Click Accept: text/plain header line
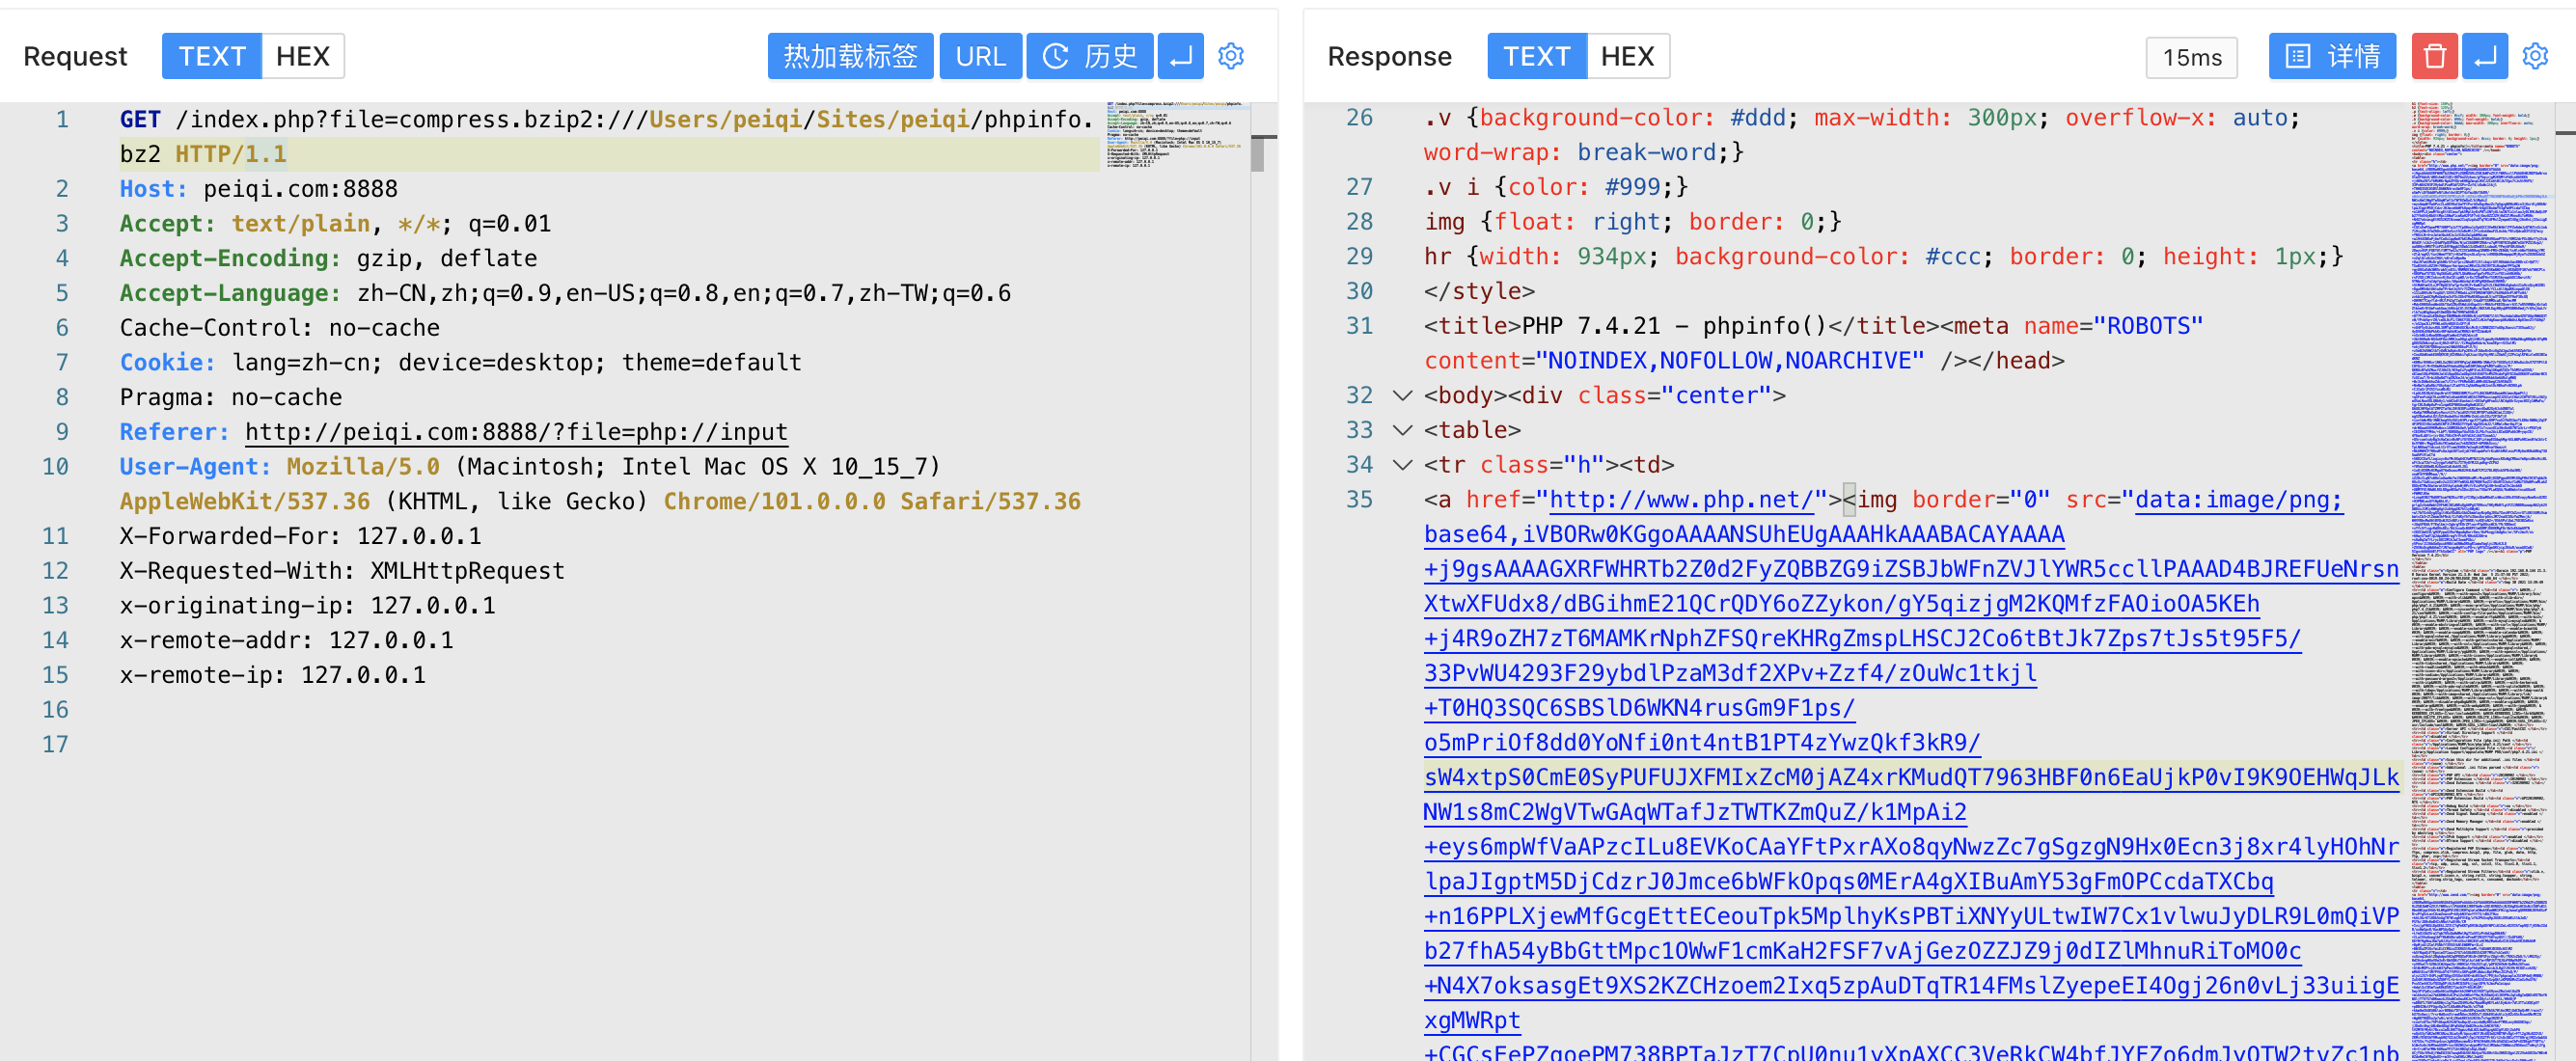 pyautogui.click(x=335, y=223)
